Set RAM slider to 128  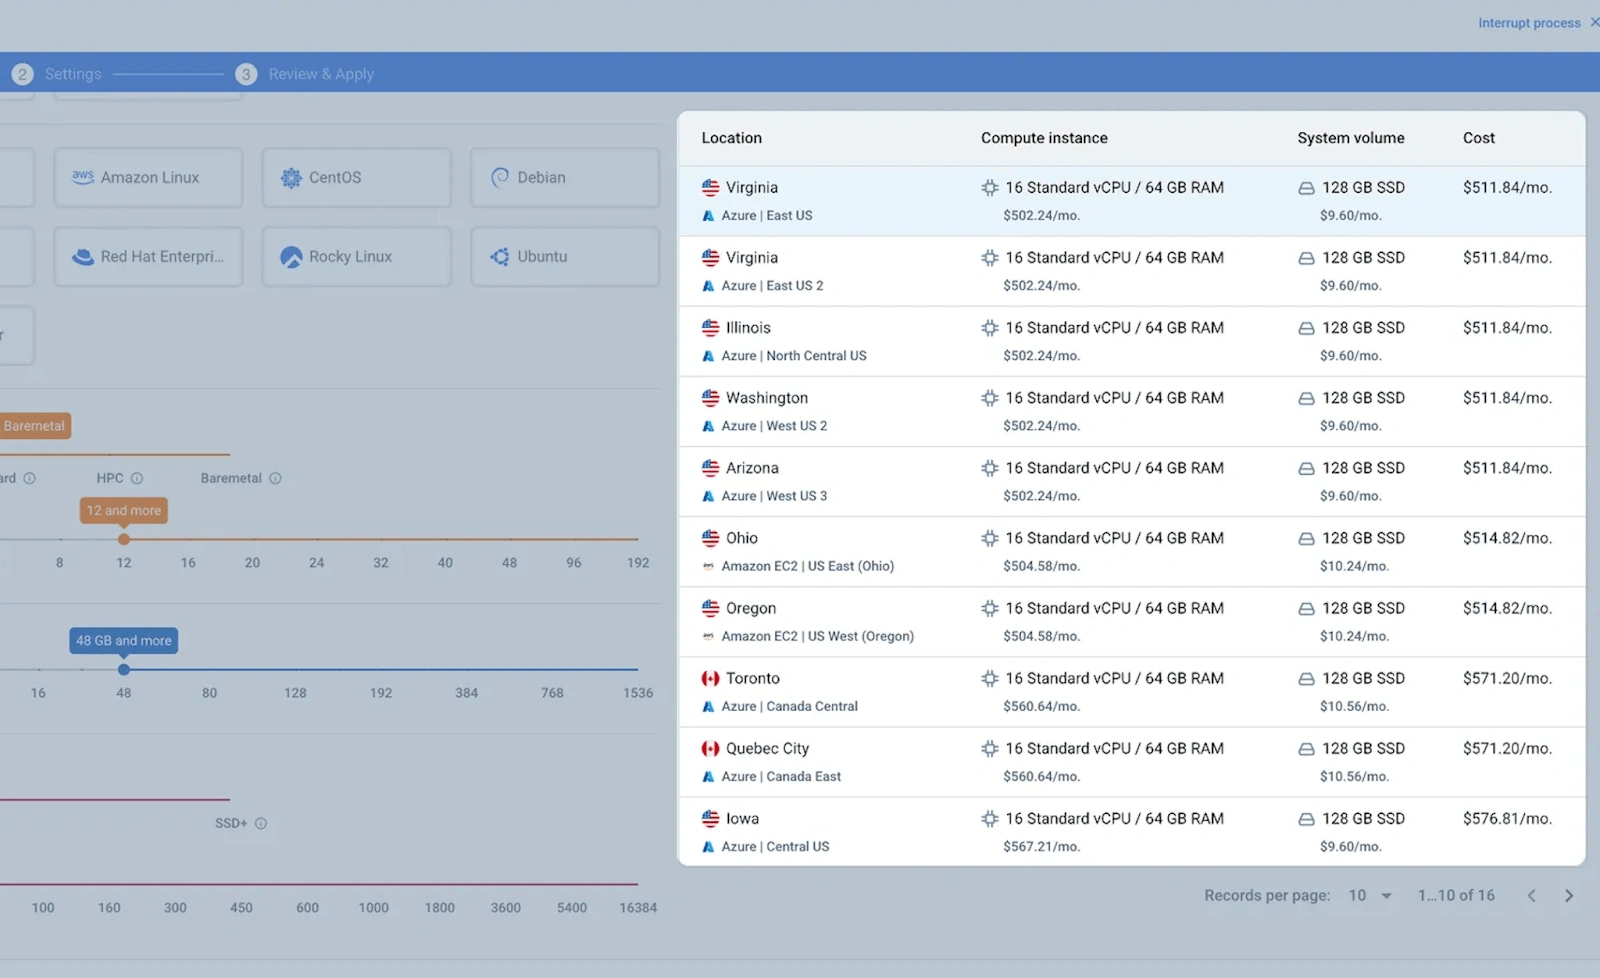coord(295,670)
